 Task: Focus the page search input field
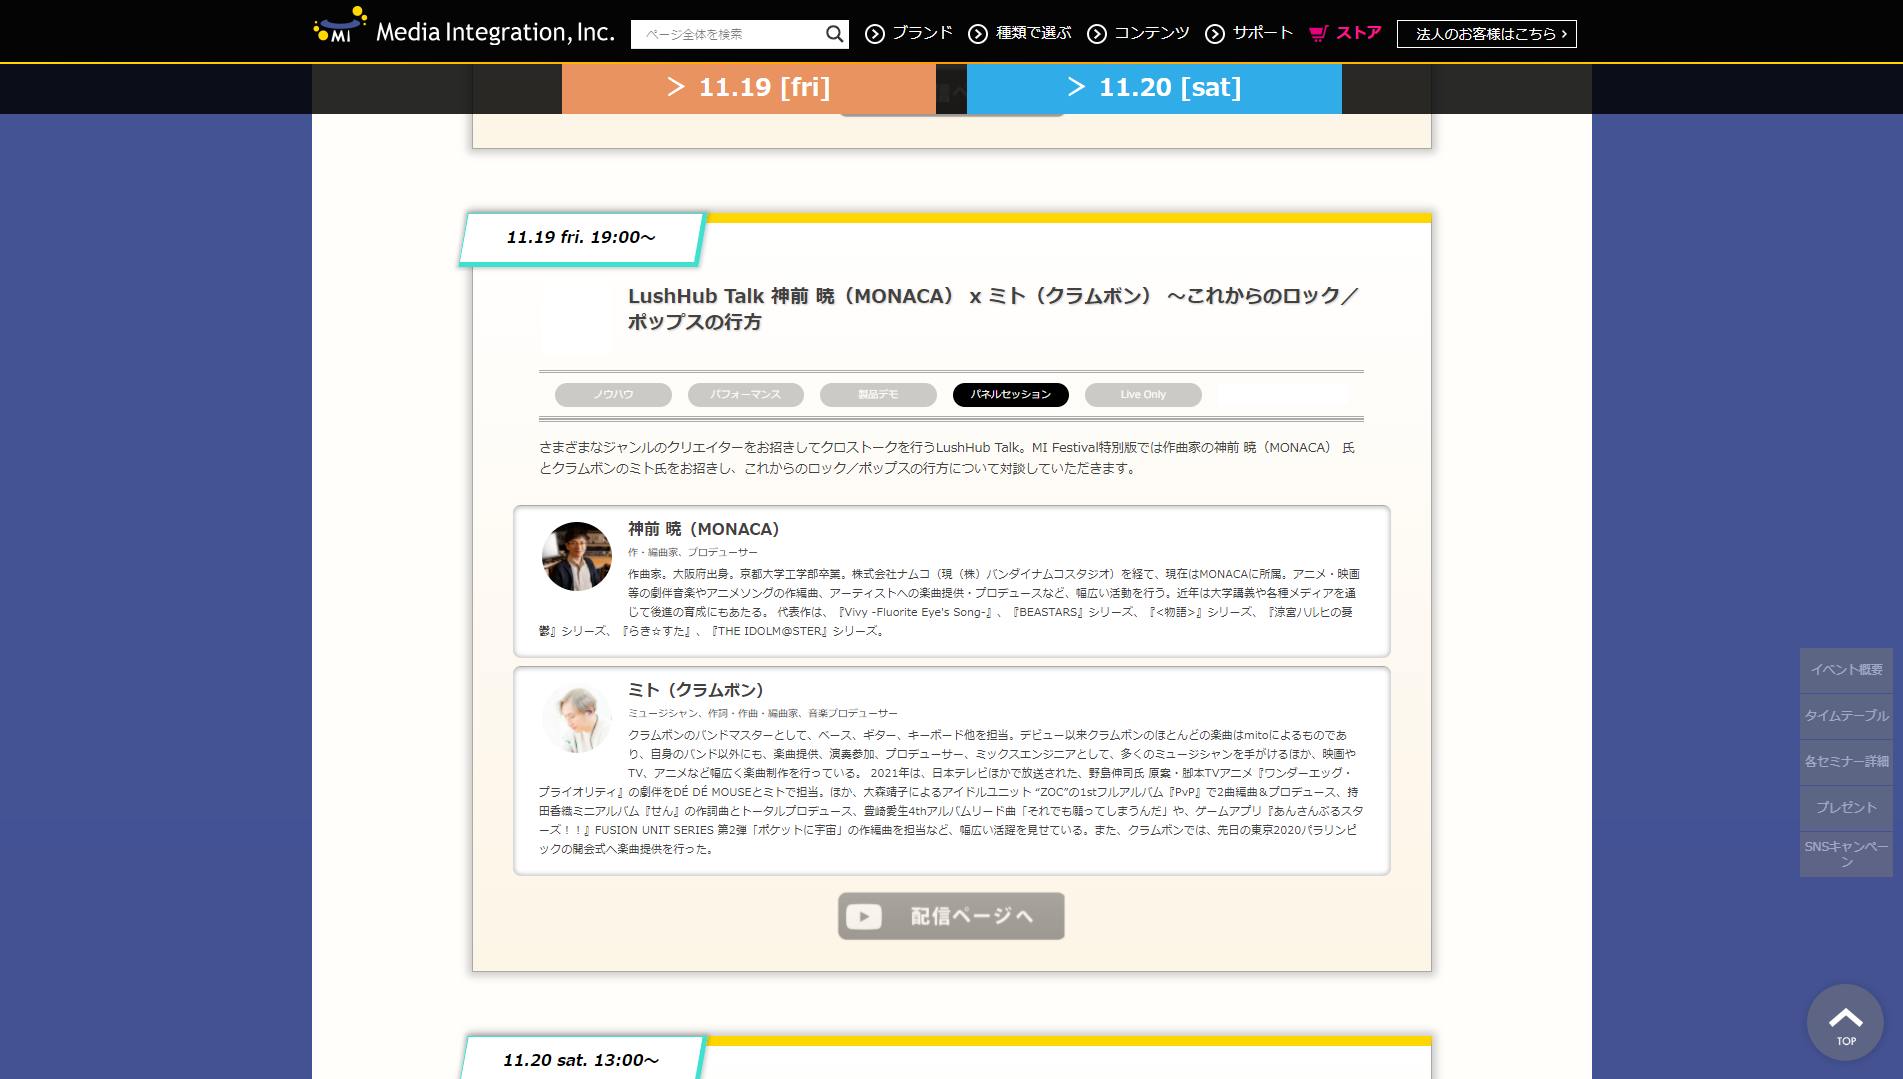point(728,34)
